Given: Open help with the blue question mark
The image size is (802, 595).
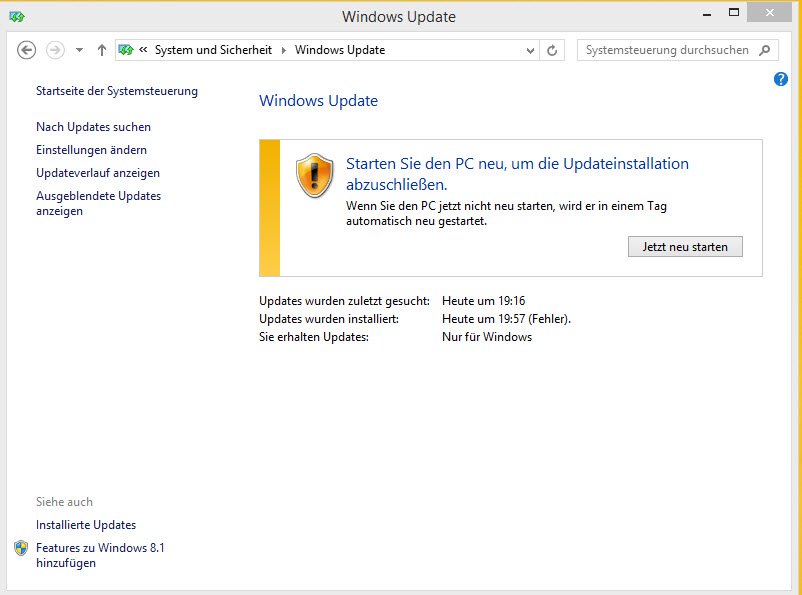Looking at the screenshot, I should [x=781, y=79].
